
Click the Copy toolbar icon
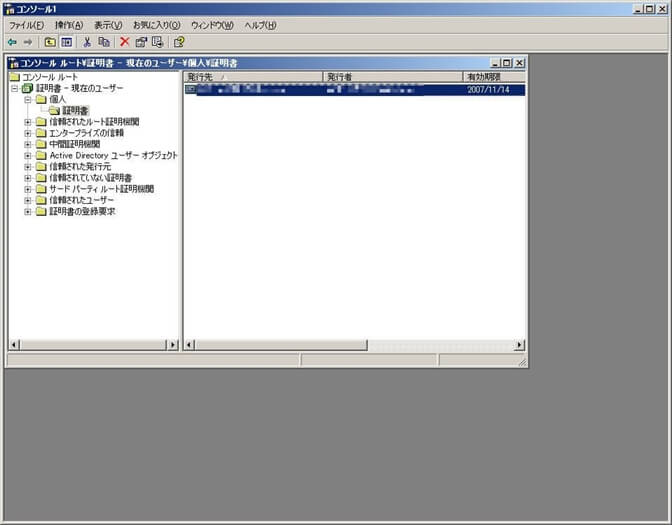pos(104,42)
